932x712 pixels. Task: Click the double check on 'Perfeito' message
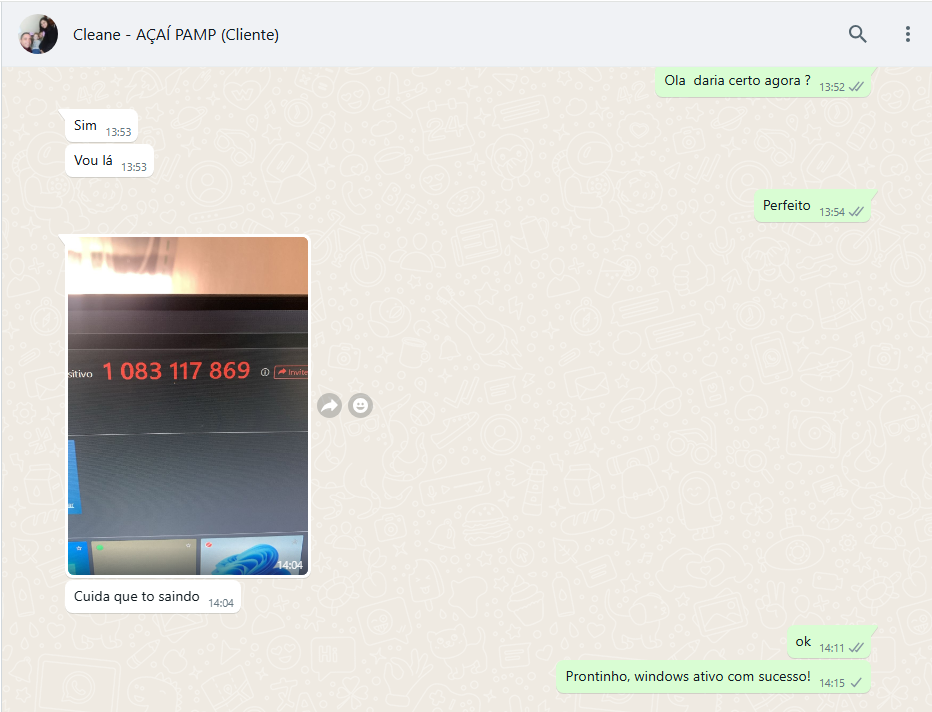pyautogui.click(x=857, y=212)
